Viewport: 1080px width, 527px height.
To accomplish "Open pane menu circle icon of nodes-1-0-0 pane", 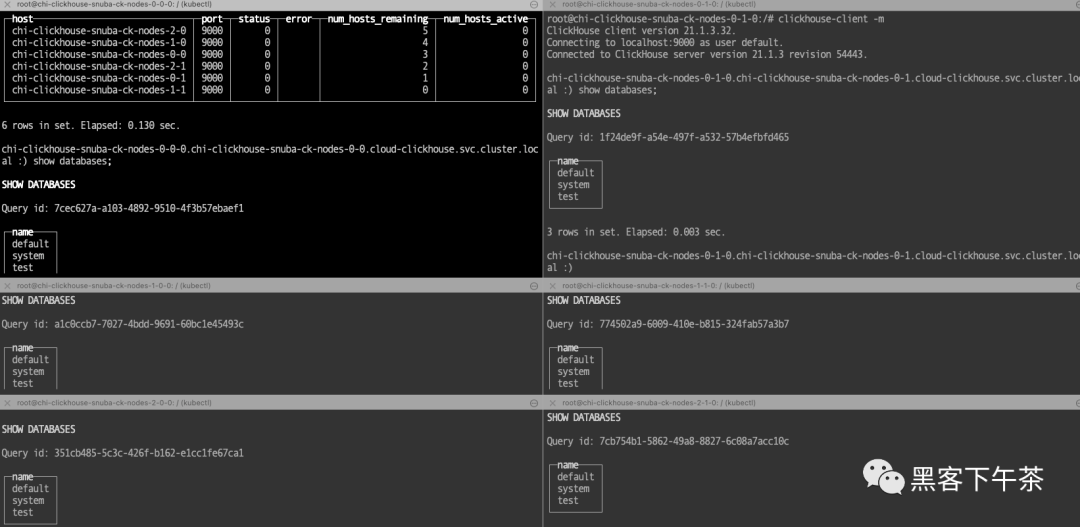I will (x=534, y=285).
